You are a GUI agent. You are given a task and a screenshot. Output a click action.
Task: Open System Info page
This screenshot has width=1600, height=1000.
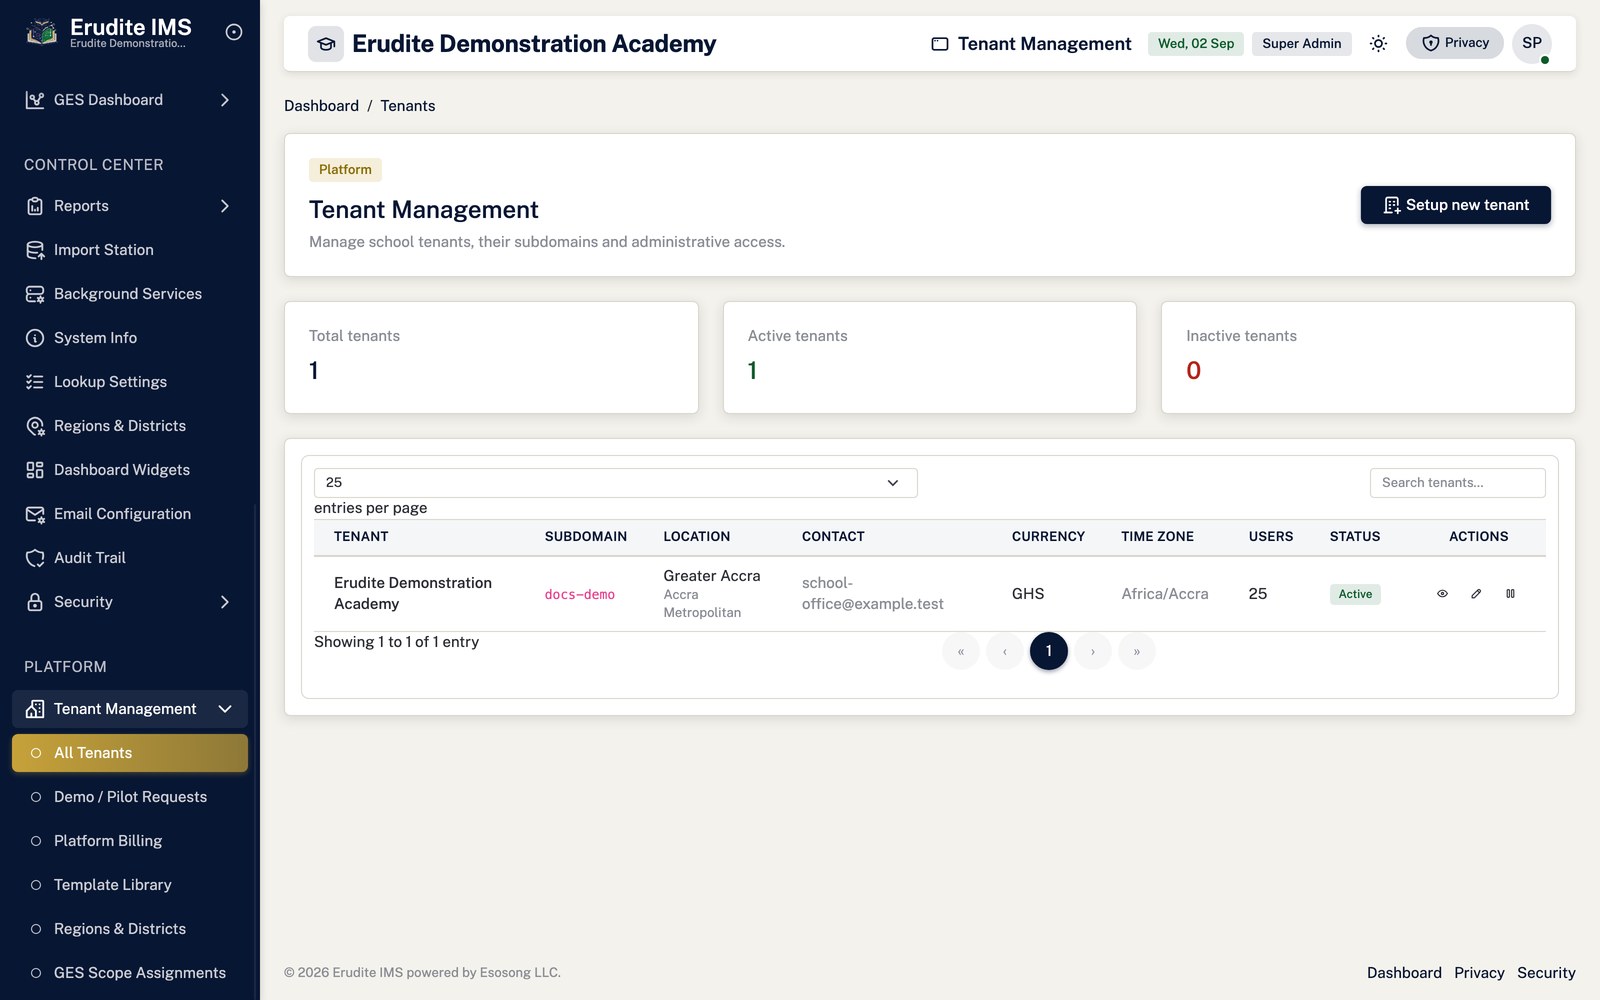[x=130, y=338]
